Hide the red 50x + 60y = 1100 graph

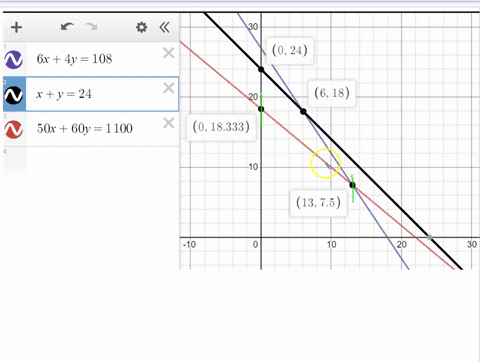point(14,130)
